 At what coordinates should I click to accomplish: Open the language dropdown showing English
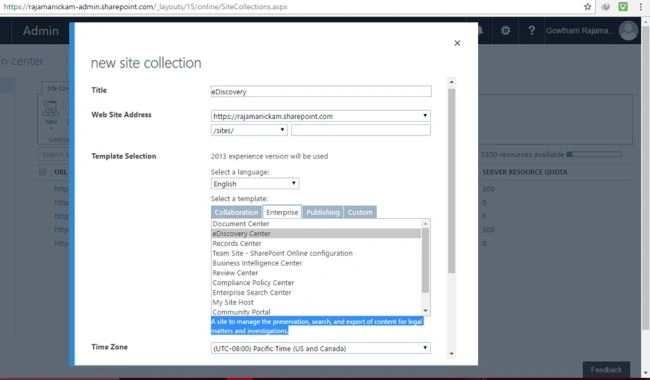(255, 184)
